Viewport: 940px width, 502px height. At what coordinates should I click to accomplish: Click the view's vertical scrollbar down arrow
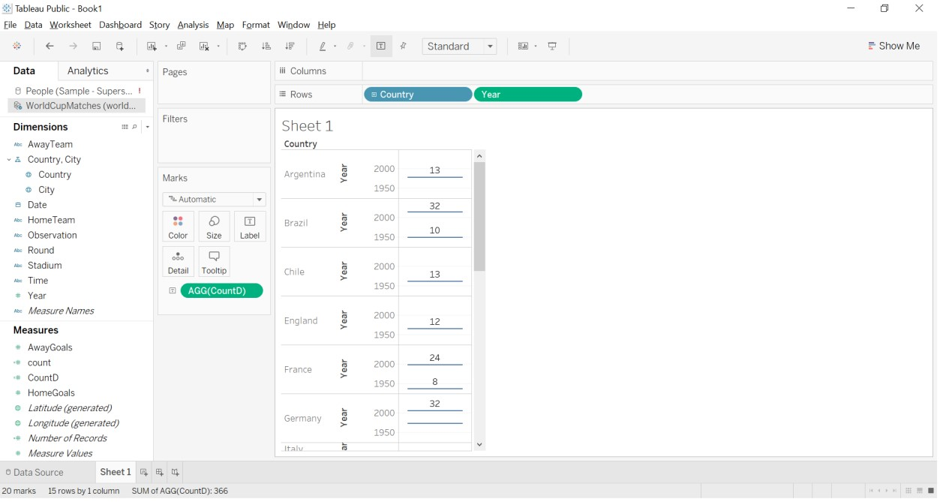point(479,444)
